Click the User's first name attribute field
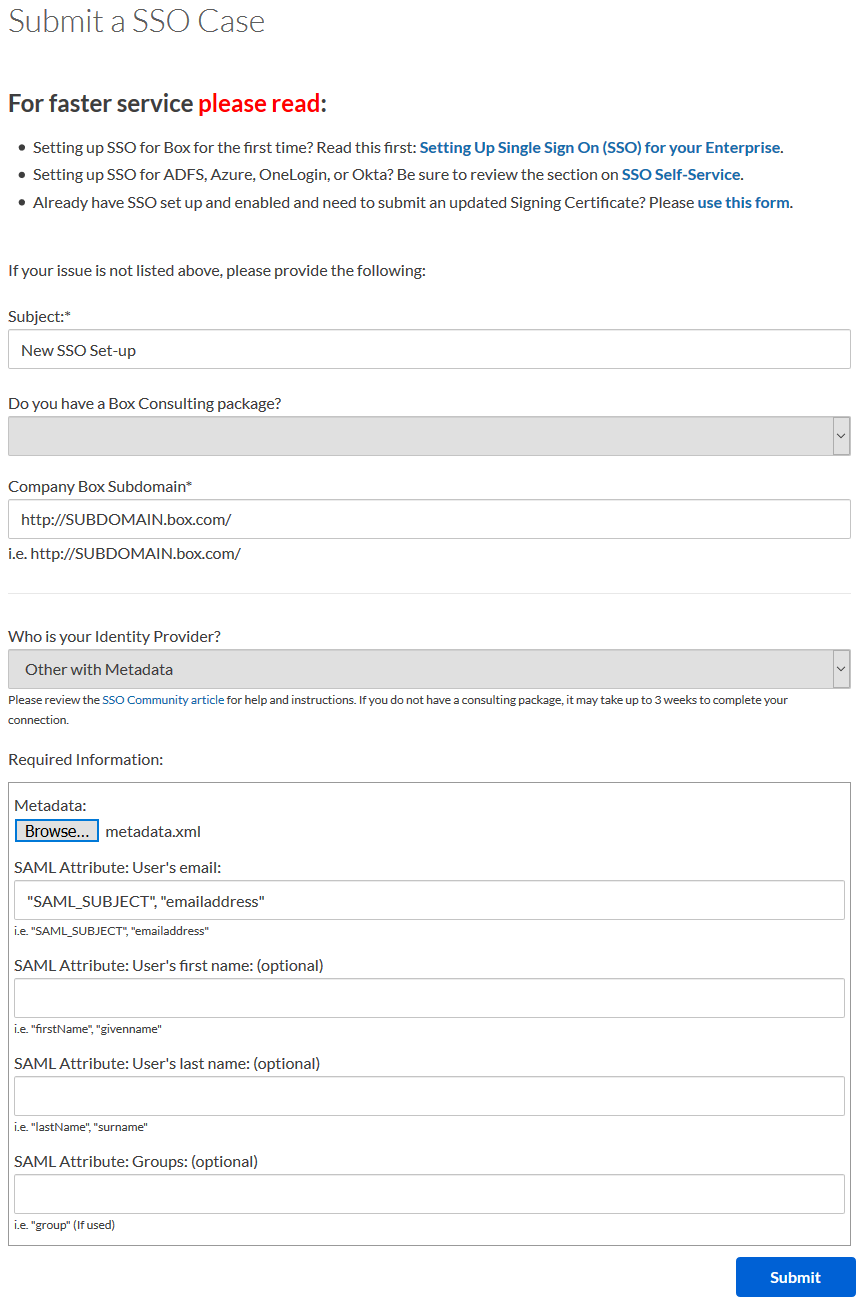 [x=429, y=998]
